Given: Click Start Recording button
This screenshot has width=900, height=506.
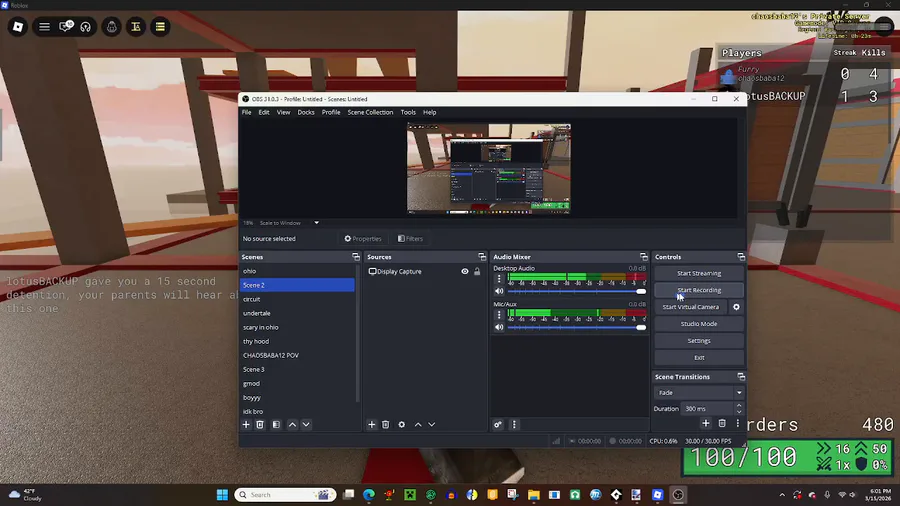Looking at the screenshot, I should 699,290.
